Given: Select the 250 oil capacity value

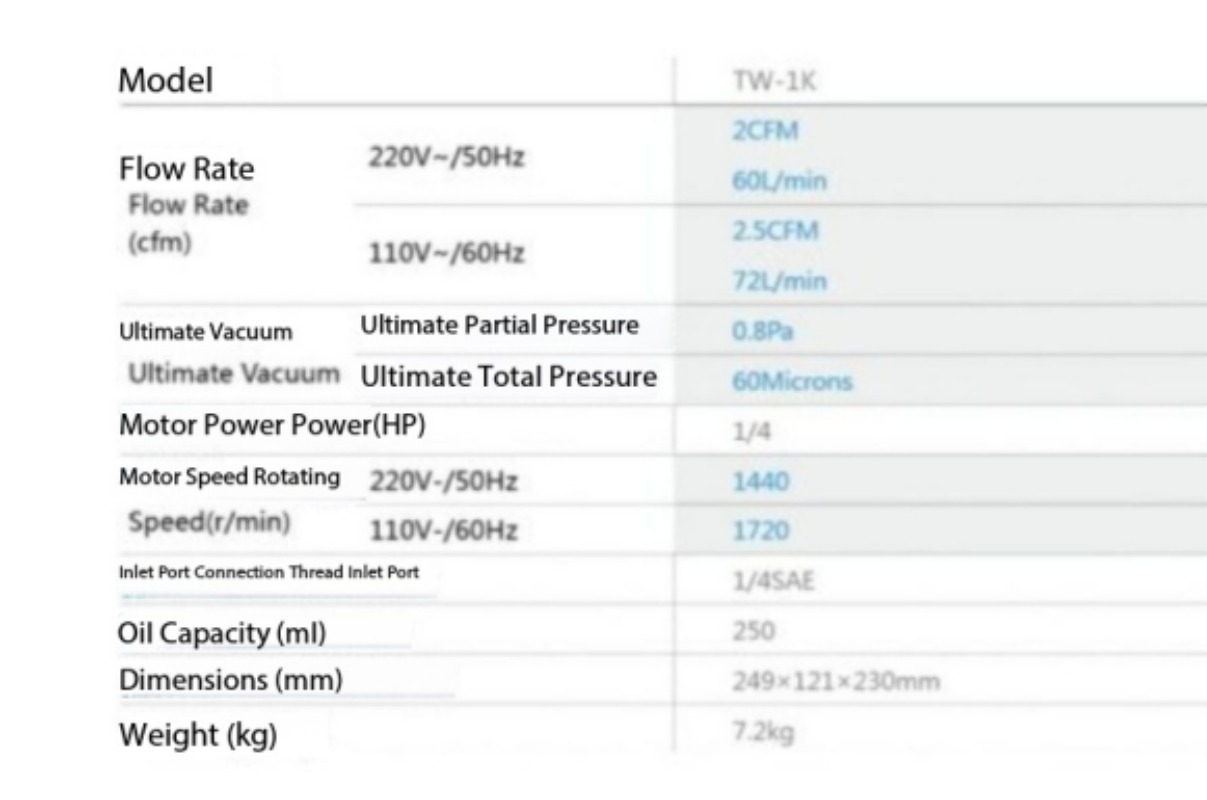Looking at the screenshot, I should (x=748, y=633).
